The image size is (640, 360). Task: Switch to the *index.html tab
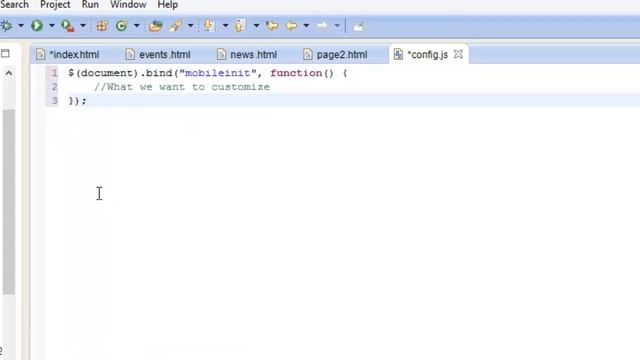tap(68, 55)
